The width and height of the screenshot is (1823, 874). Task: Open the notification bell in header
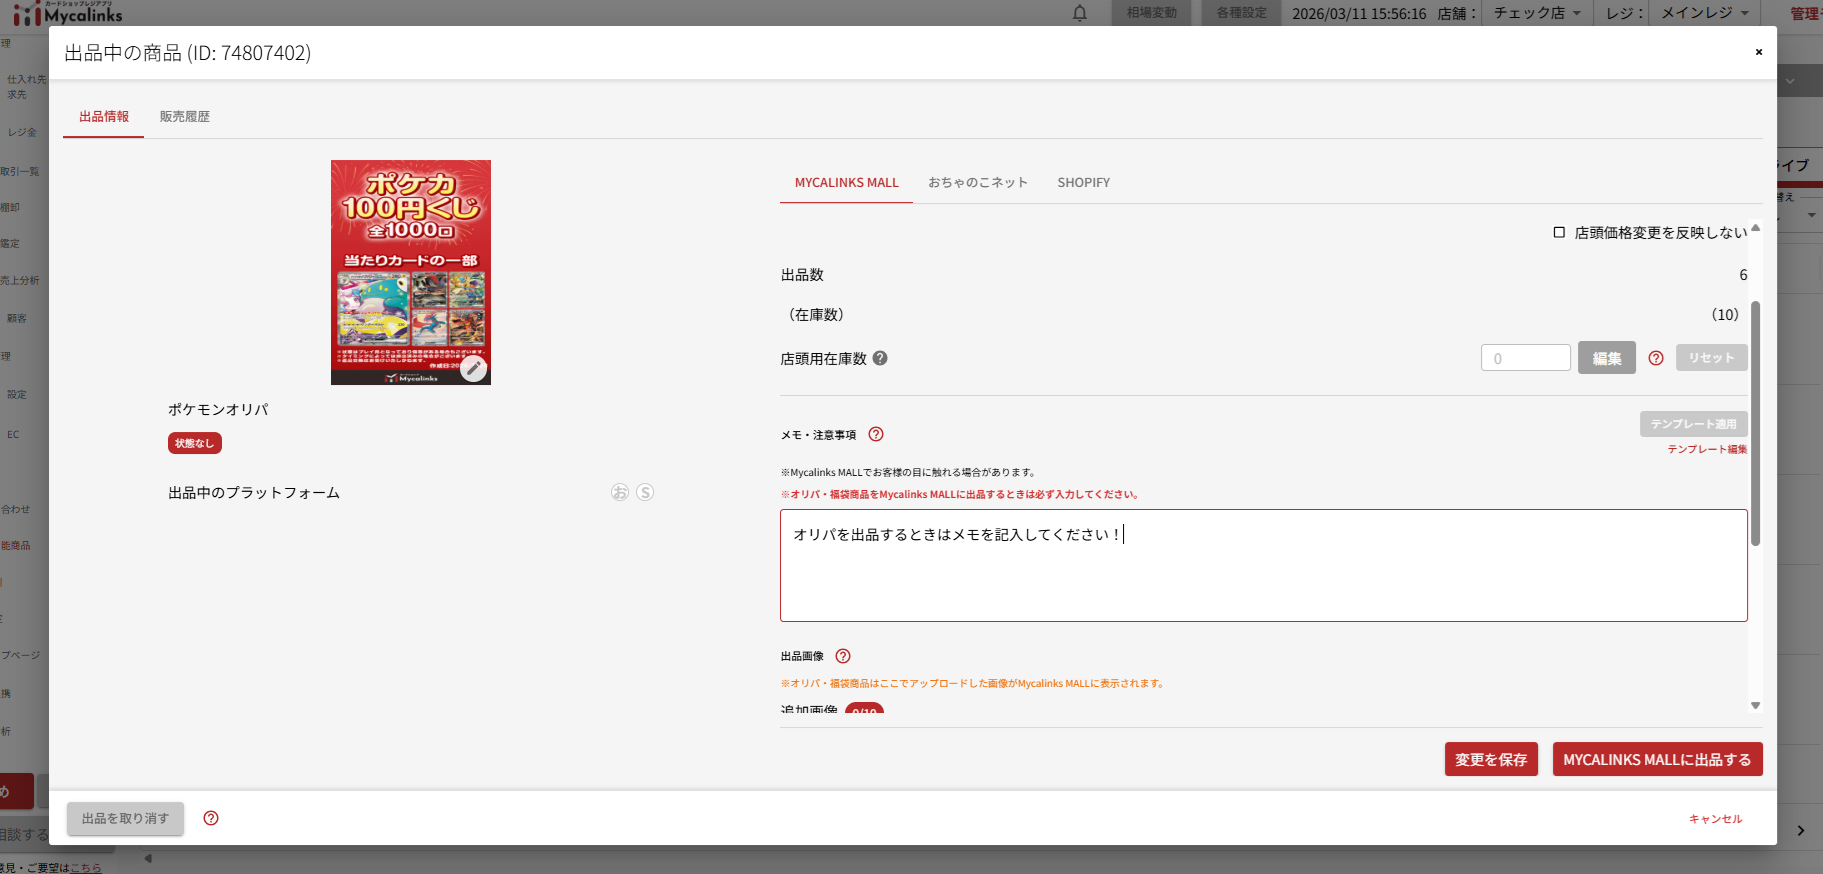(1080, 13)
